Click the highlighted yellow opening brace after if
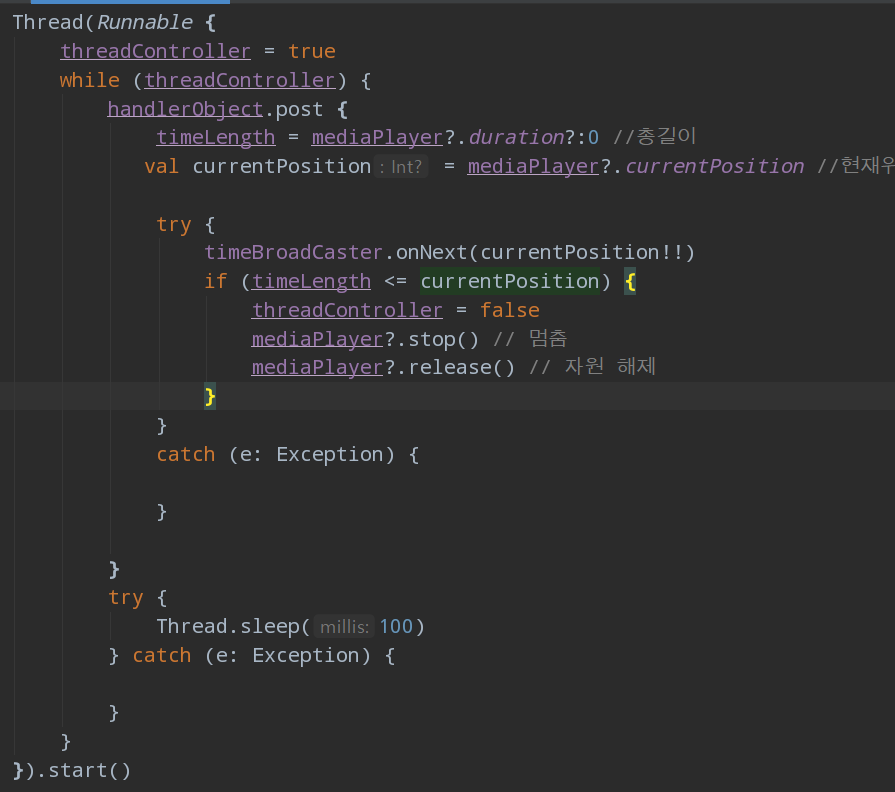This screenshot has width=895, height=792. click(x=630, y=281)
